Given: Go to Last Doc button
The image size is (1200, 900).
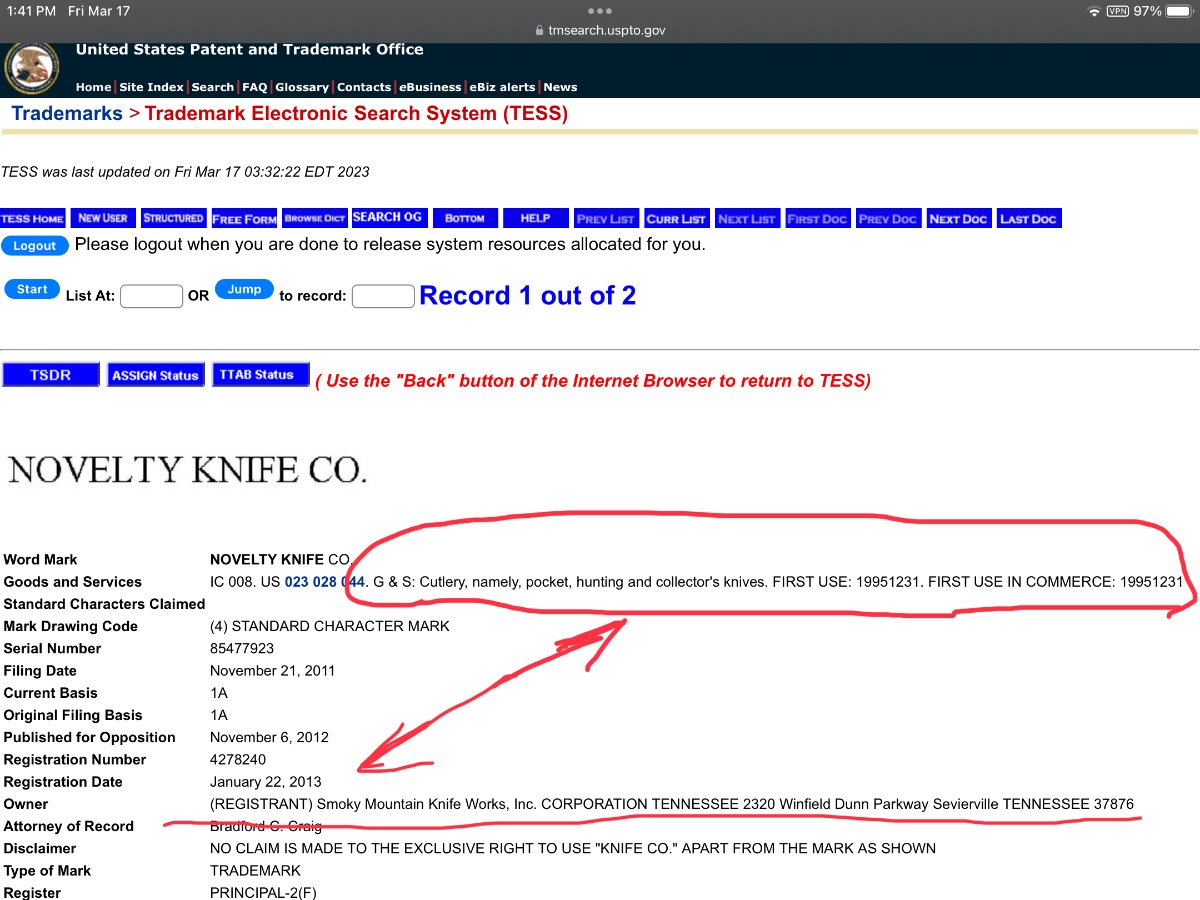Looking at the screenshot, I should (1029, 218).
